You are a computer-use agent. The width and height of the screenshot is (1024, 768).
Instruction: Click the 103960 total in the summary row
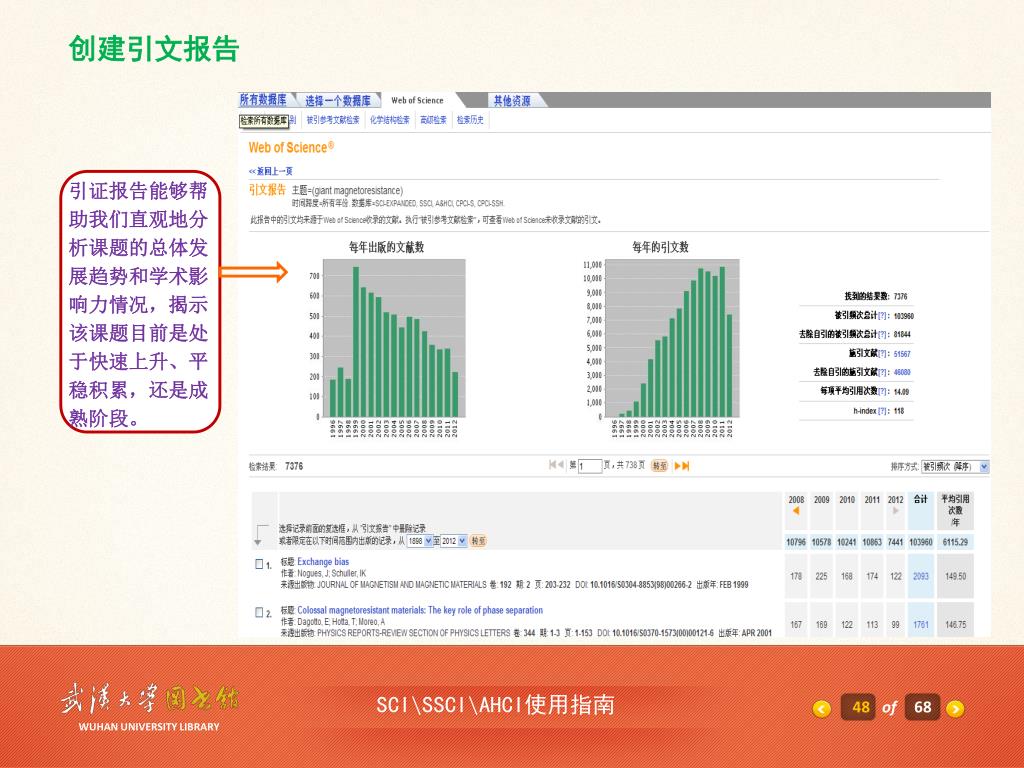tap(921, 542)
